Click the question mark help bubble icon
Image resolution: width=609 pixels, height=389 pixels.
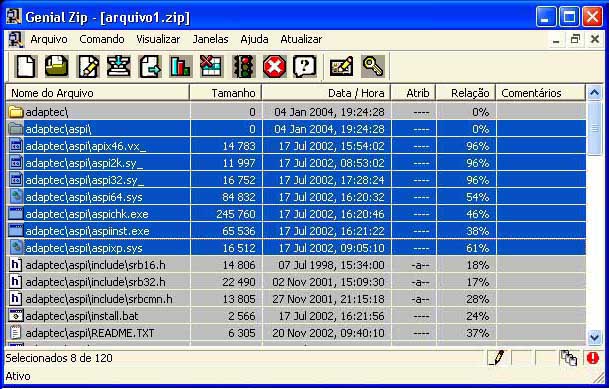pos(305,66)
